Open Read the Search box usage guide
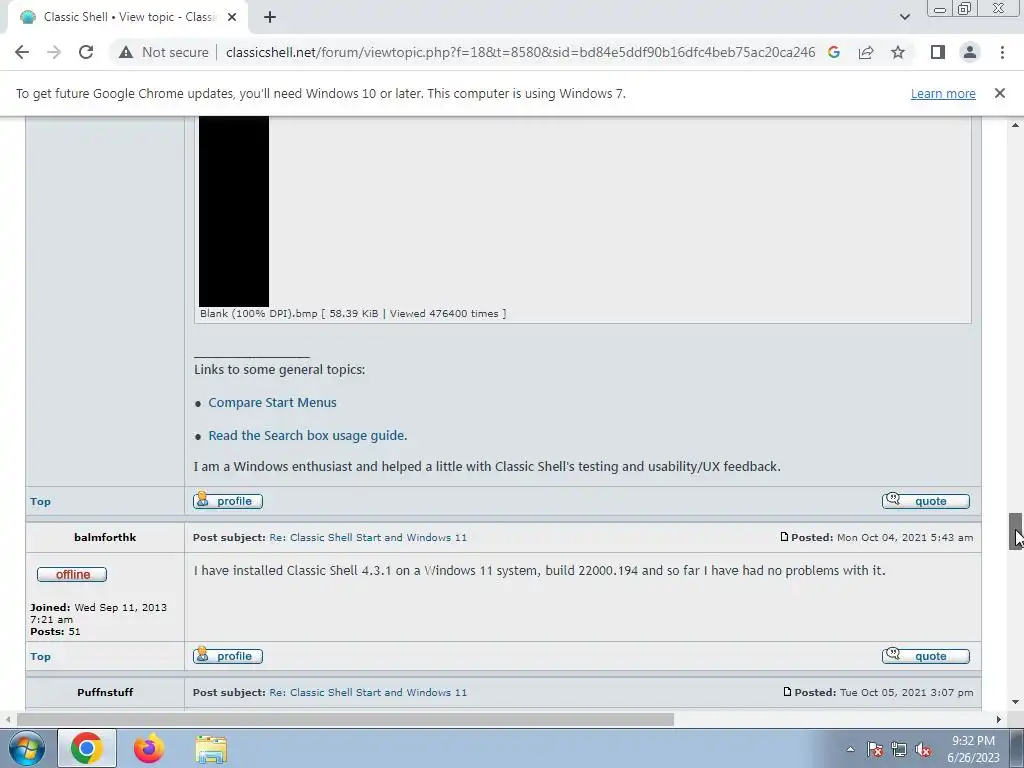The width and height of the screenshot is (1024, 768). [x=308, y=436]
